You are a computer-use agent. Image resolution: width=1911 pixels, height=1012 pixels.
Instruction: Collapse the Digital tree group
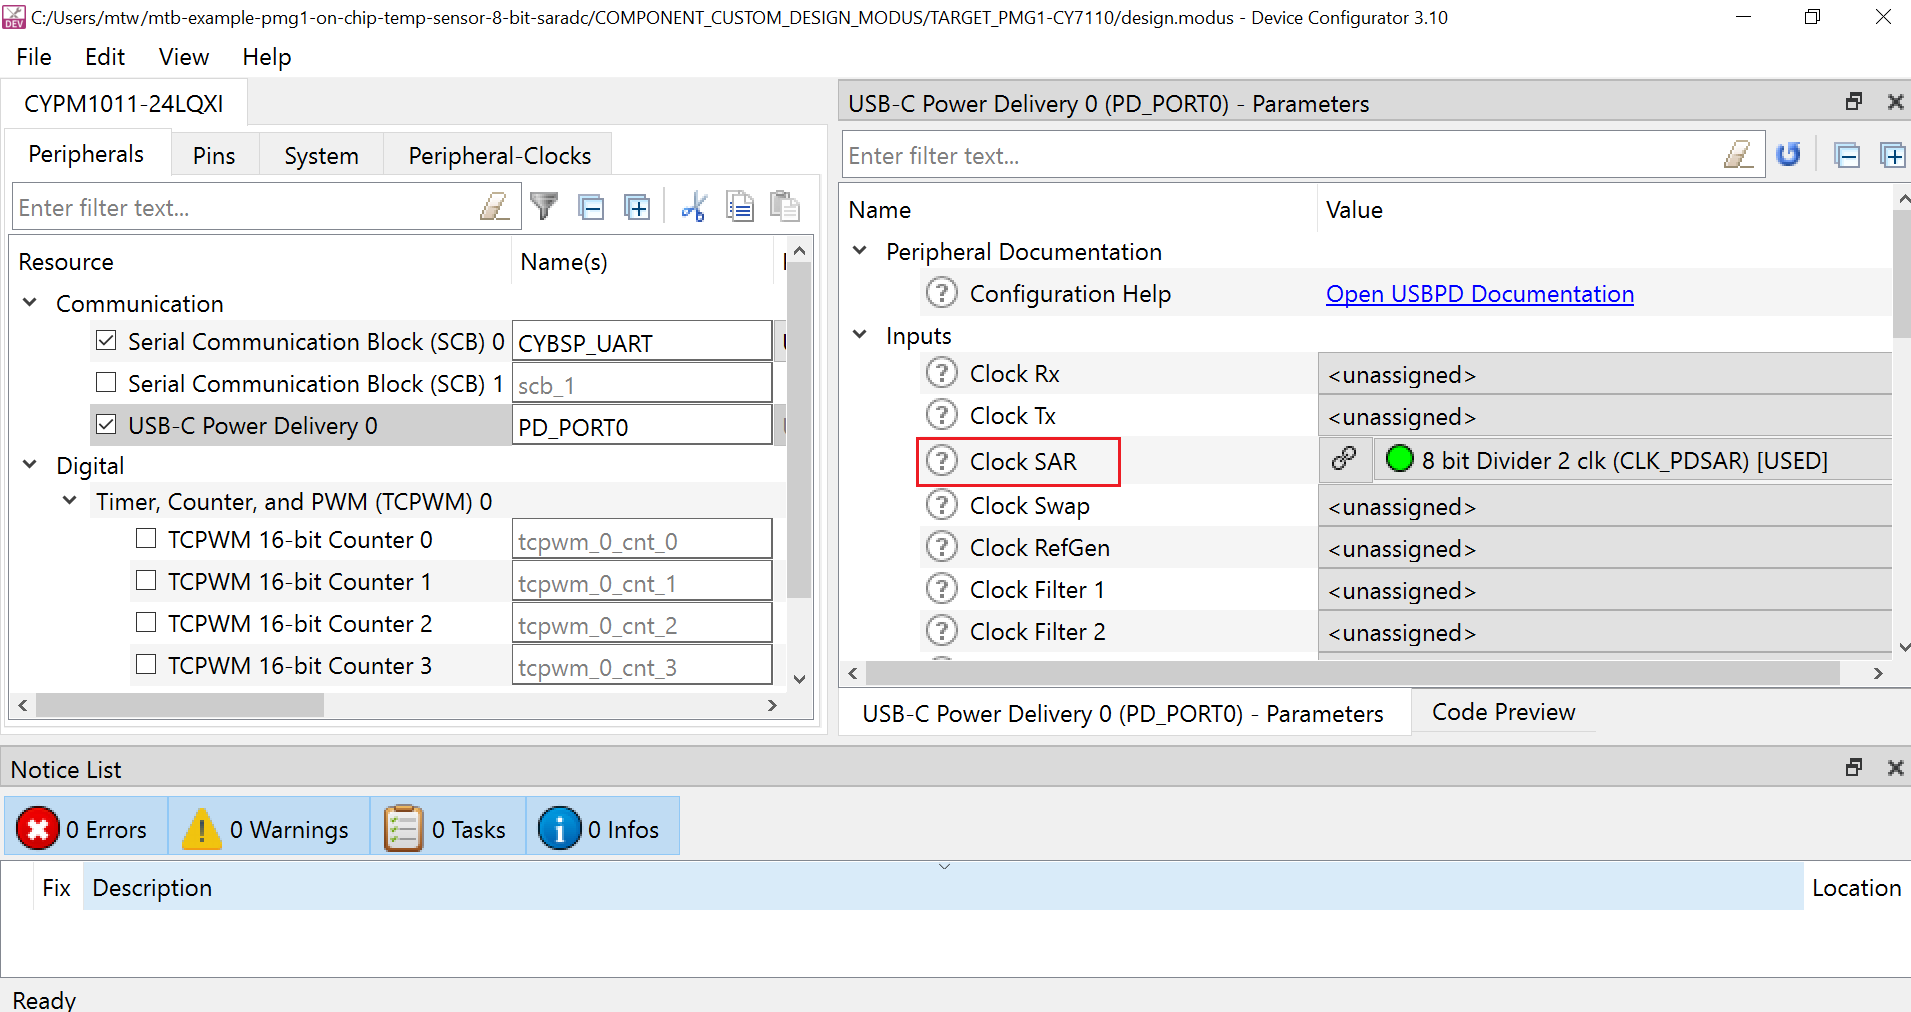30,464
